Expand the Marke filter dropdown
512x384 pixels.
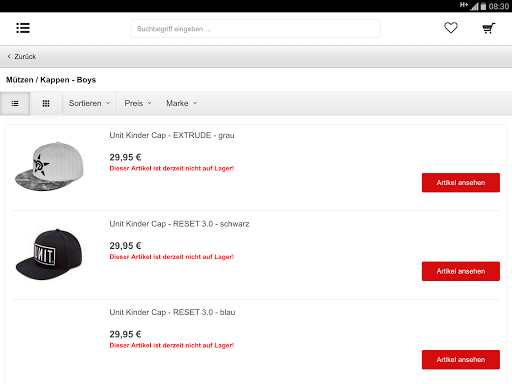(181, 104)
